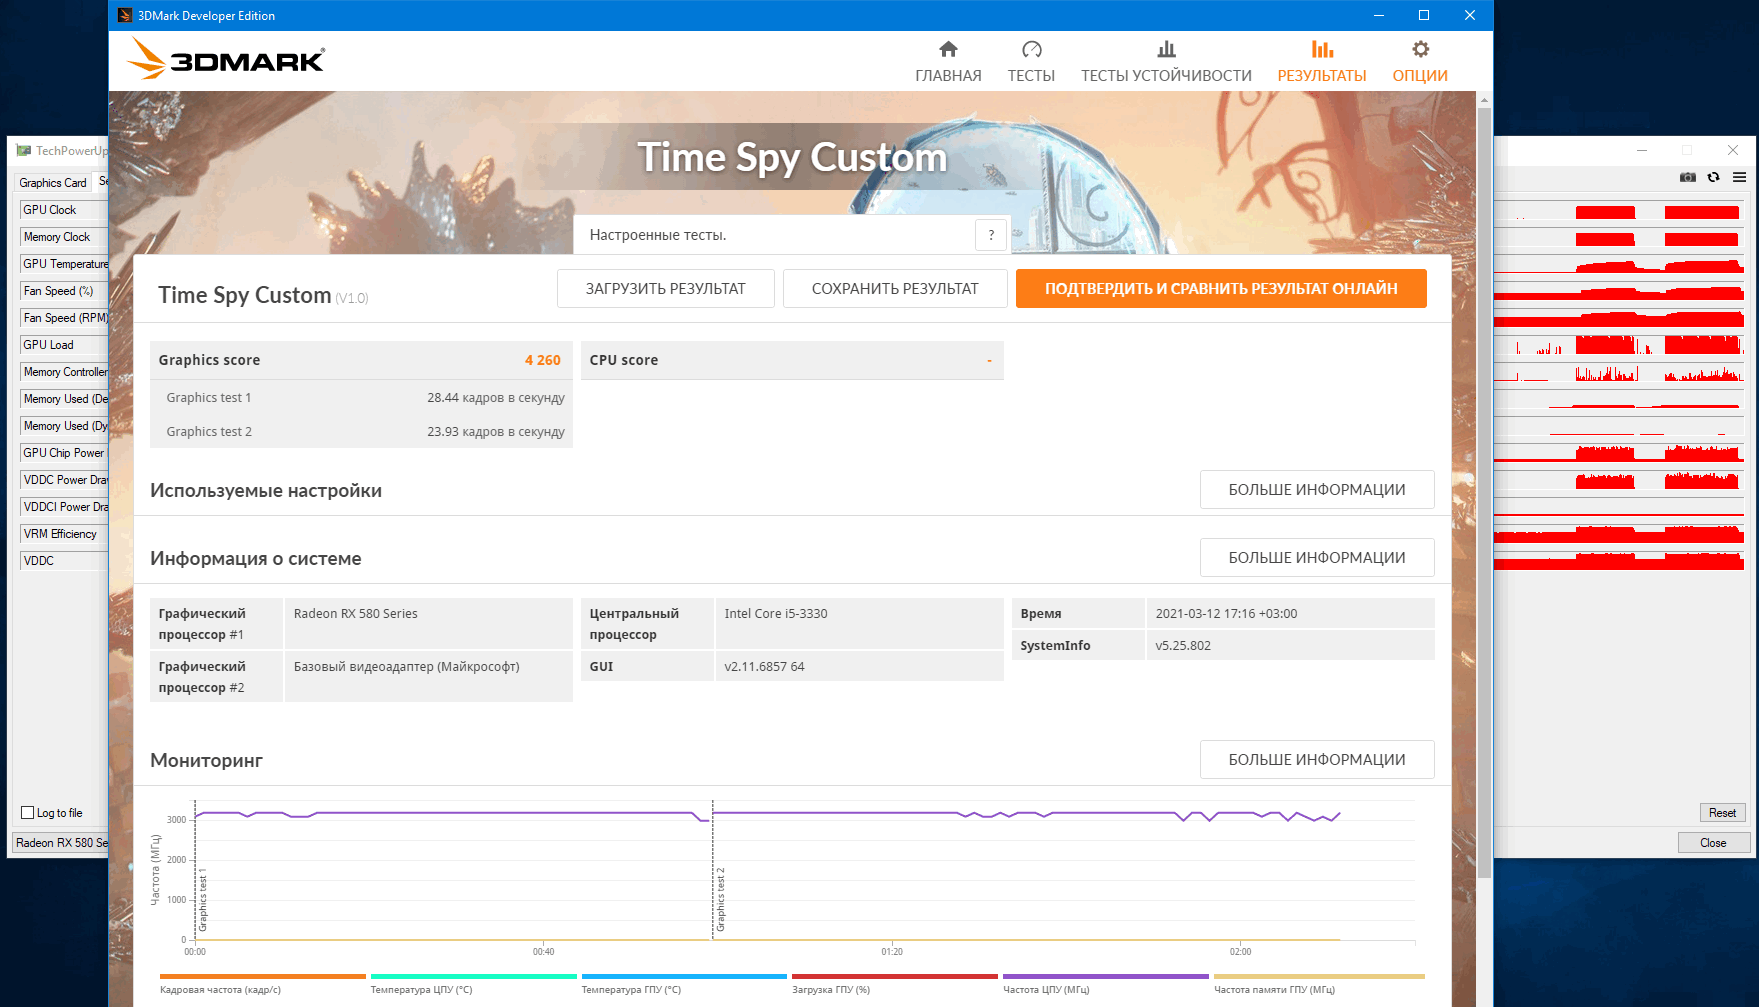1759x1007 pixels.
Task: Click the TechPowerUp screenshot camera icon
Action: click(1688, 177)
